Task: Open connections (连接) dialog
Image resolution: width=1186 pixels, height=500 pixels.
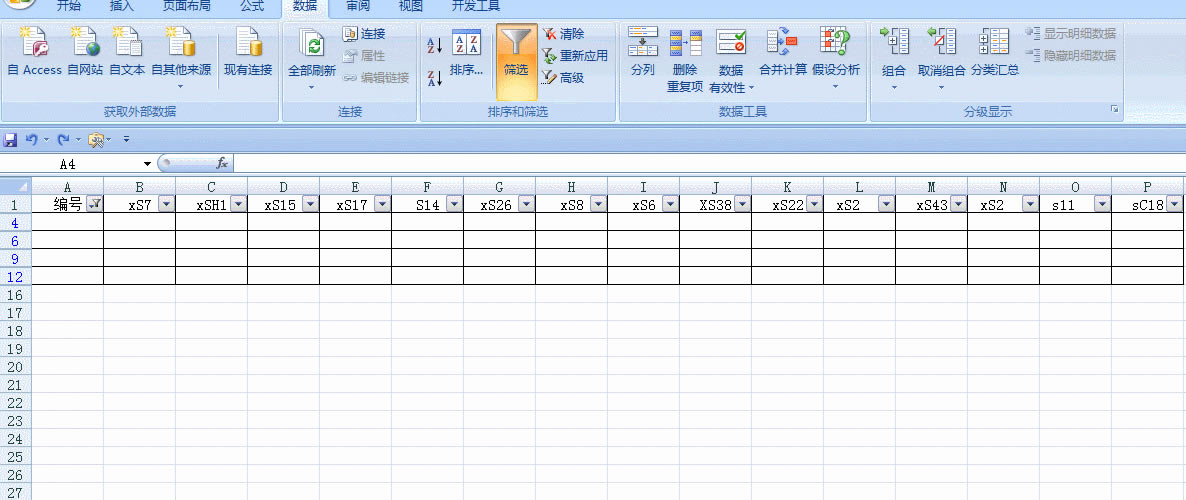Action: point(364,33)
